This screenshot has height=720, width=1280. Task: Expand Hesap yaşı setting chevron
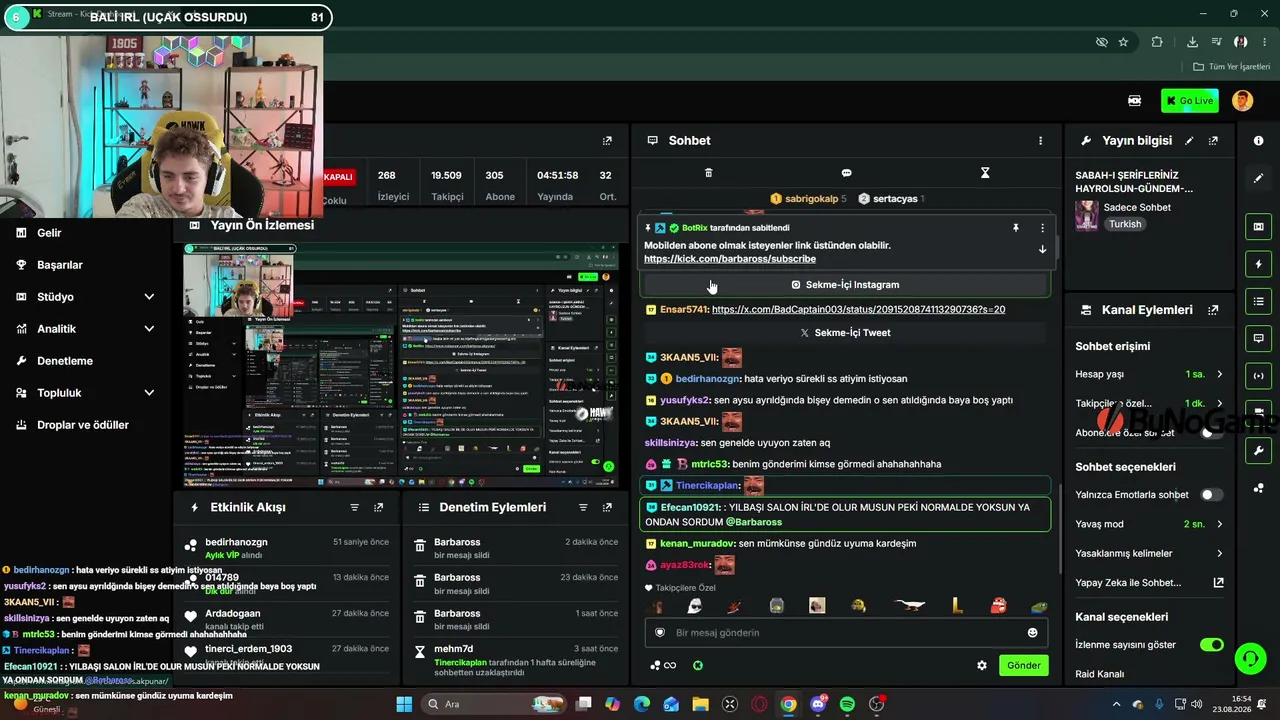click(1219, 374)
